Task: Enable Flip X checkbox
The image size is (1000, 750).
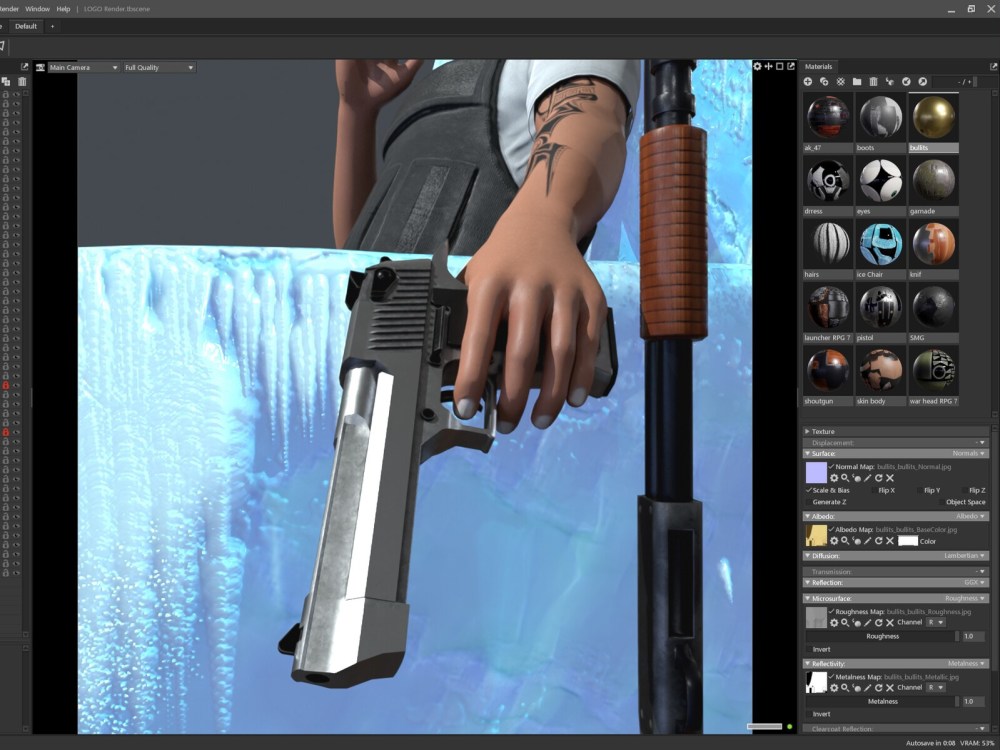Action: [874, 490]
